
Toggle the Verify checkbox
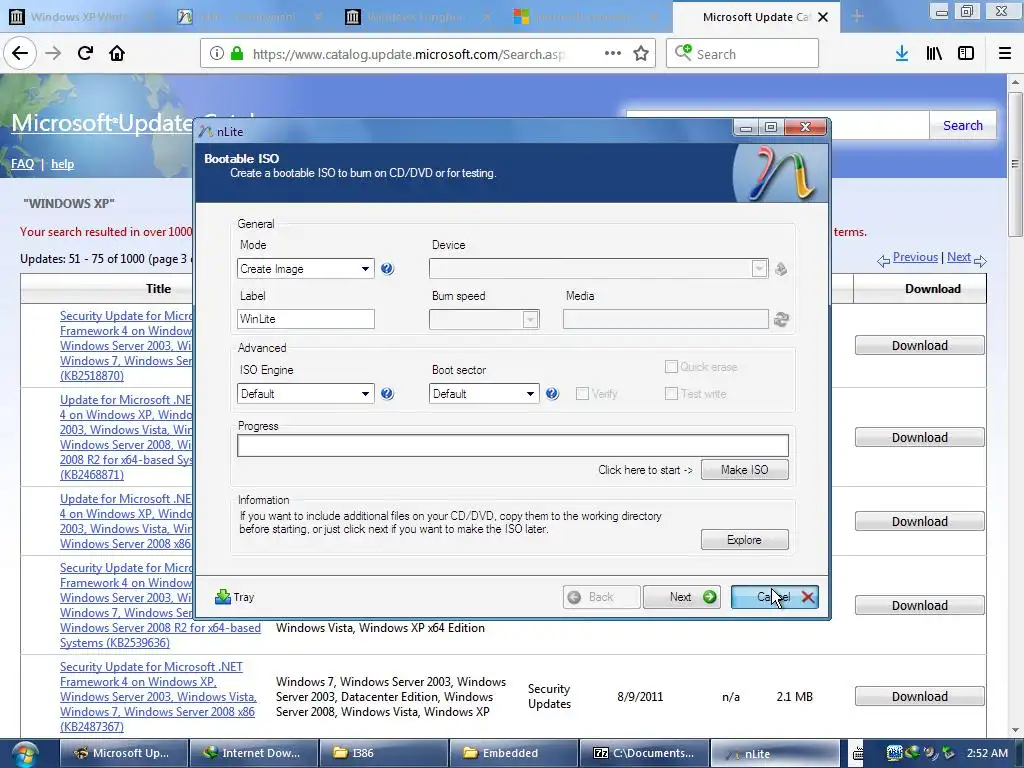coord(582,394)
